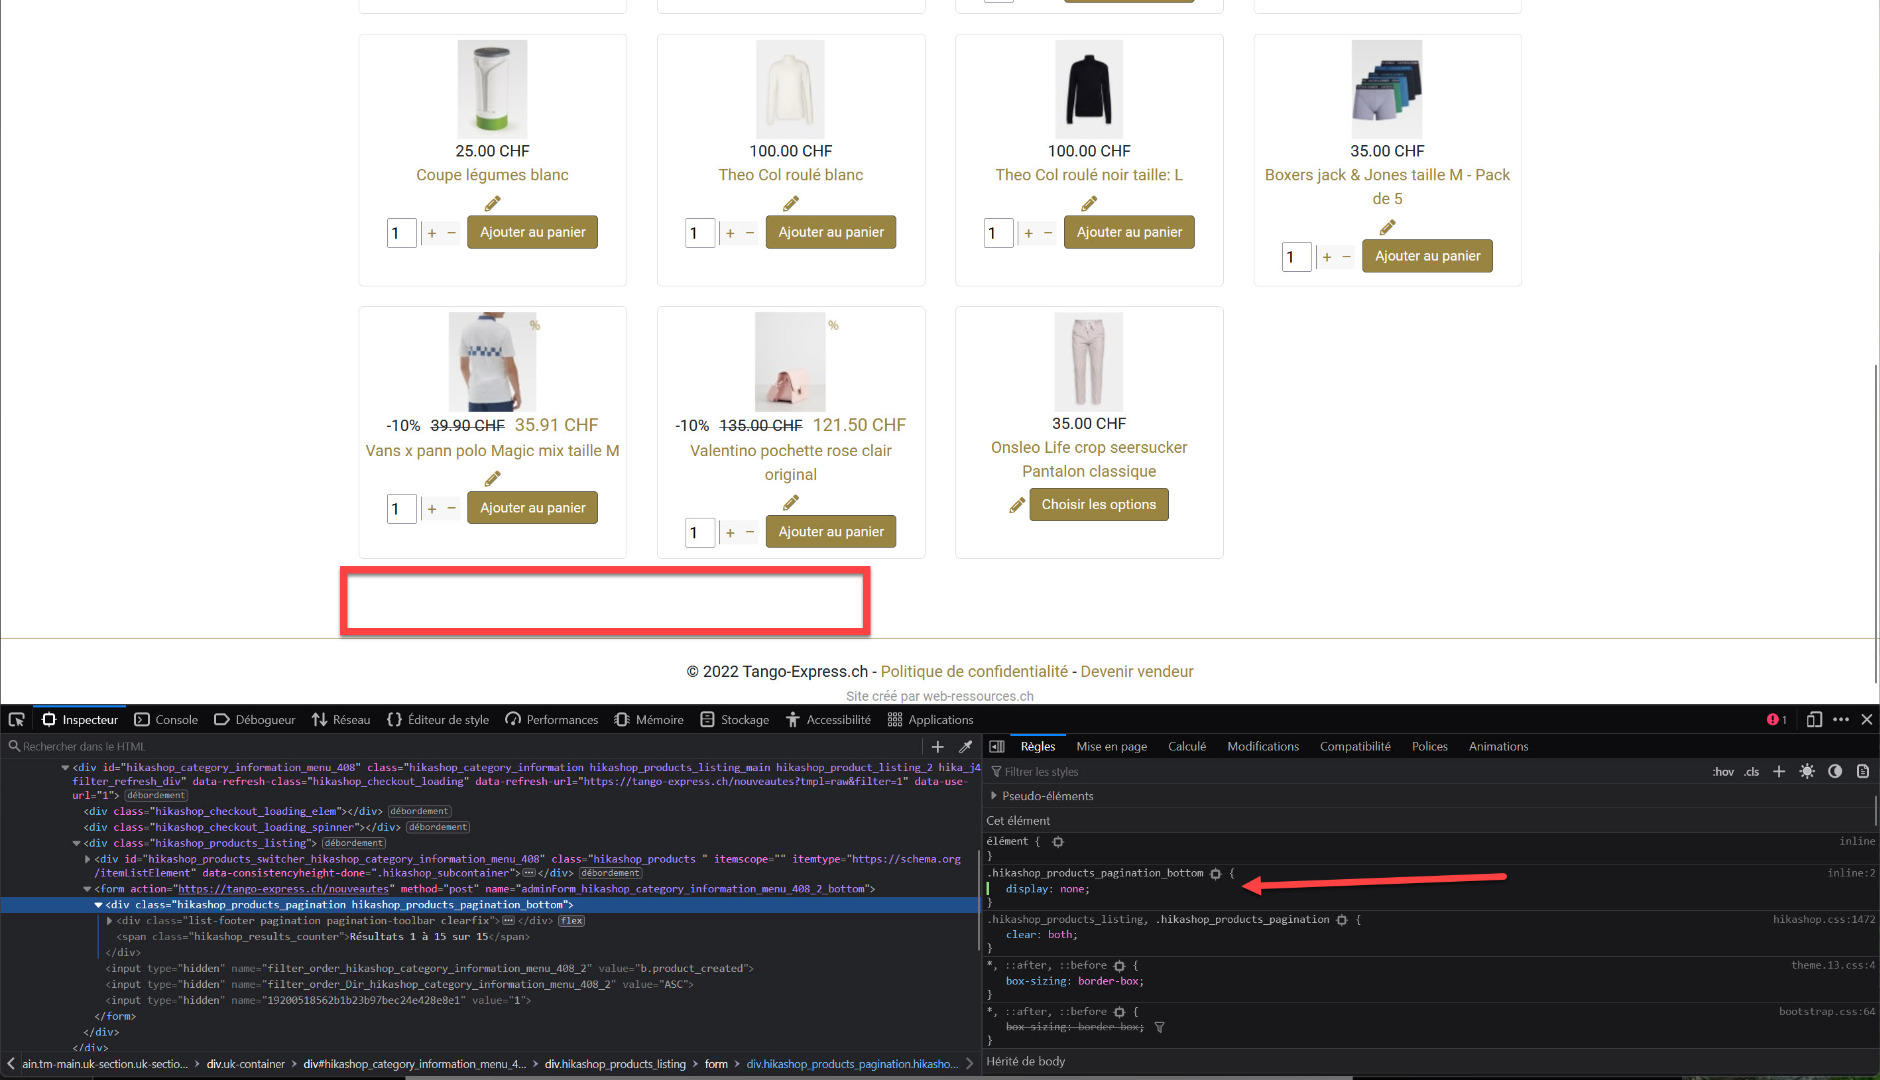Switch to the Console tab

pyautogui.click(x=166, y=720)
